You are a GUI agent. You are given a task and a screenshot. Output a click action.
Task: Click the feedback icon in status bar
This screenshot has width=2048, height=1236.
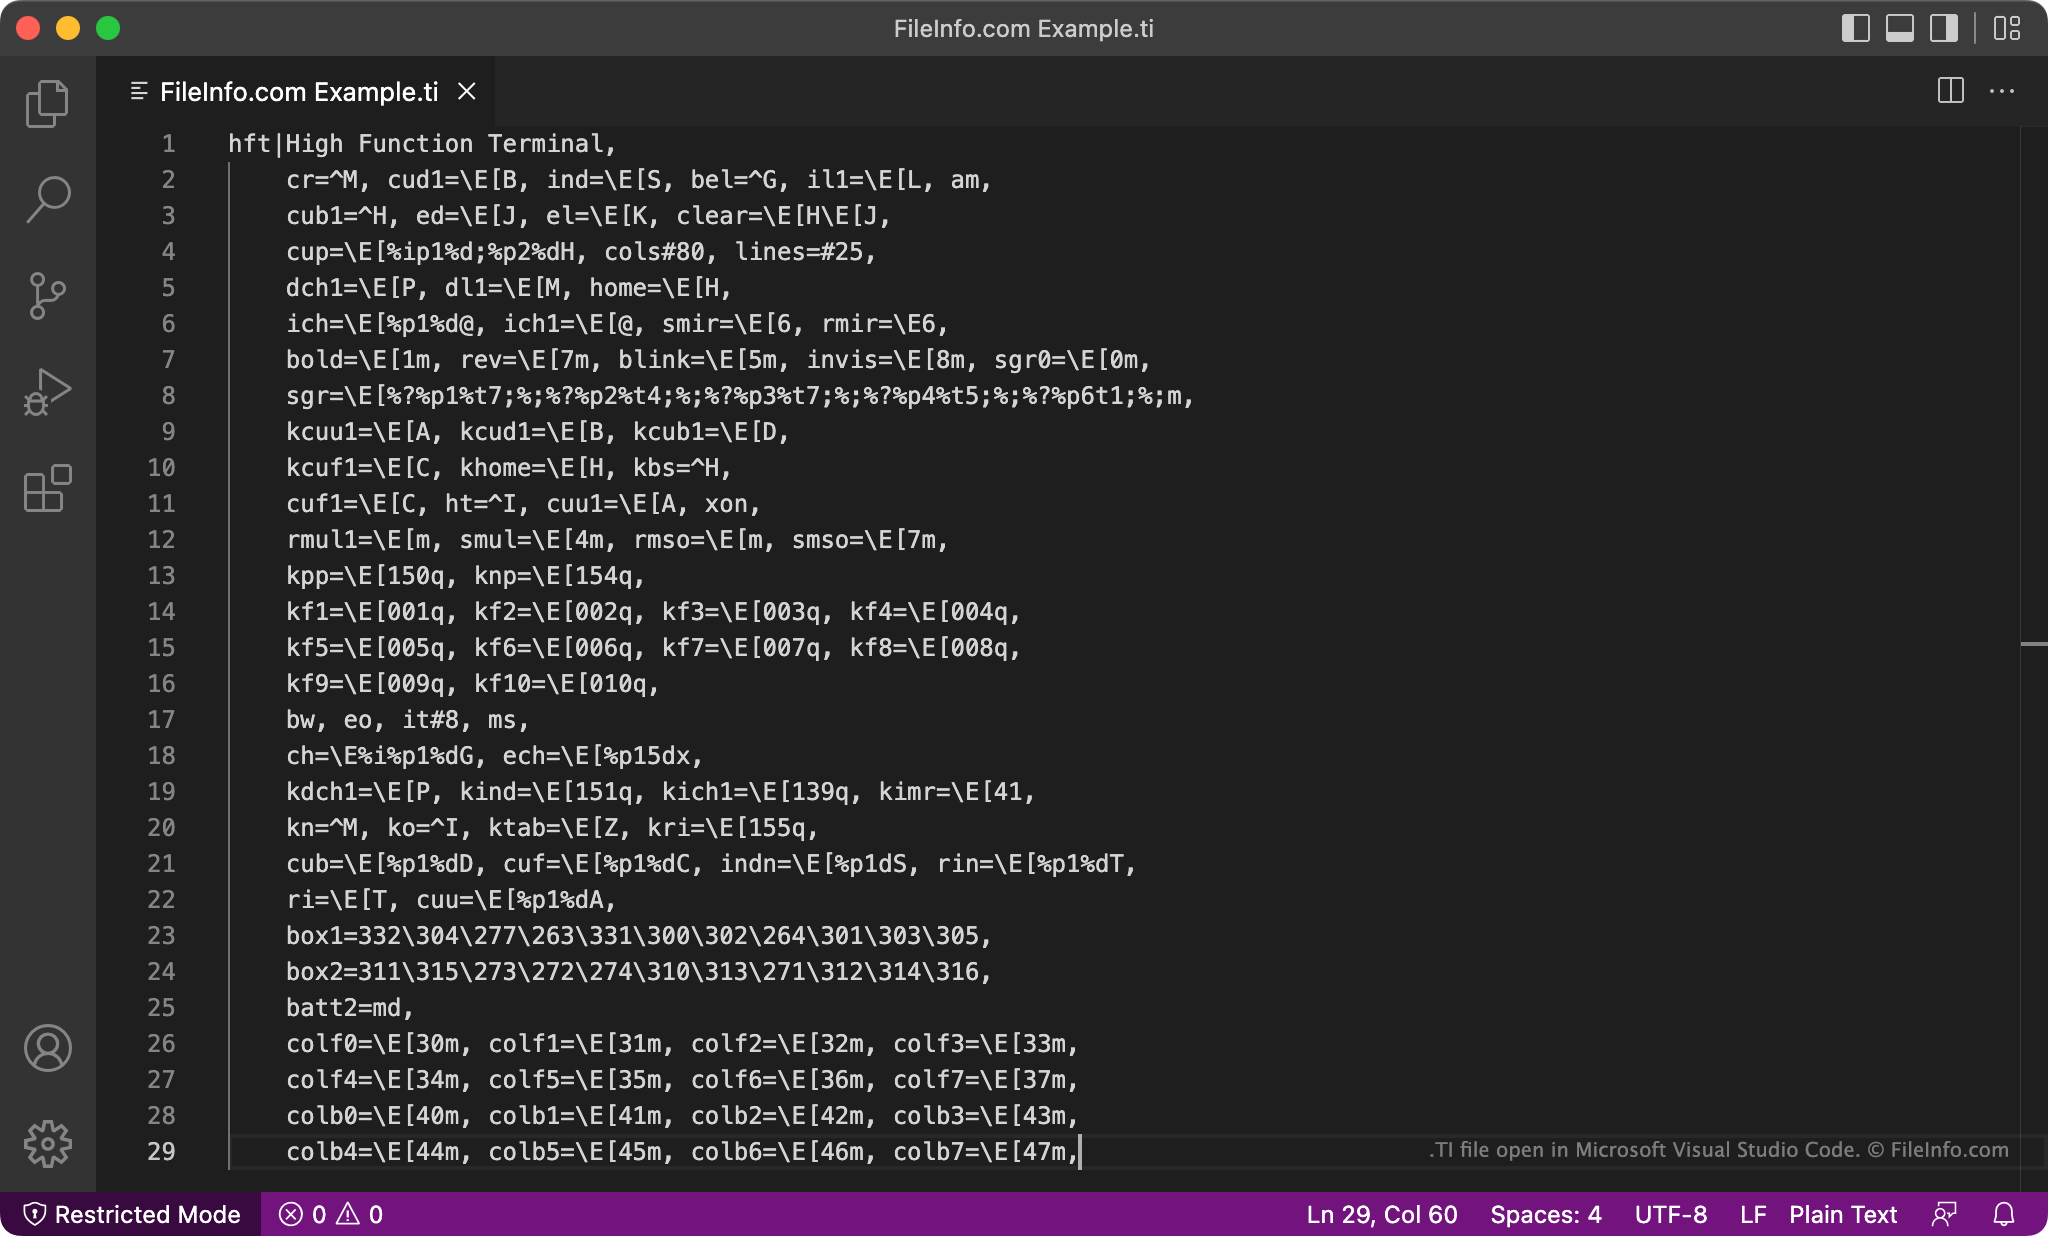pyautogui.click(x=1944, y=1214)
